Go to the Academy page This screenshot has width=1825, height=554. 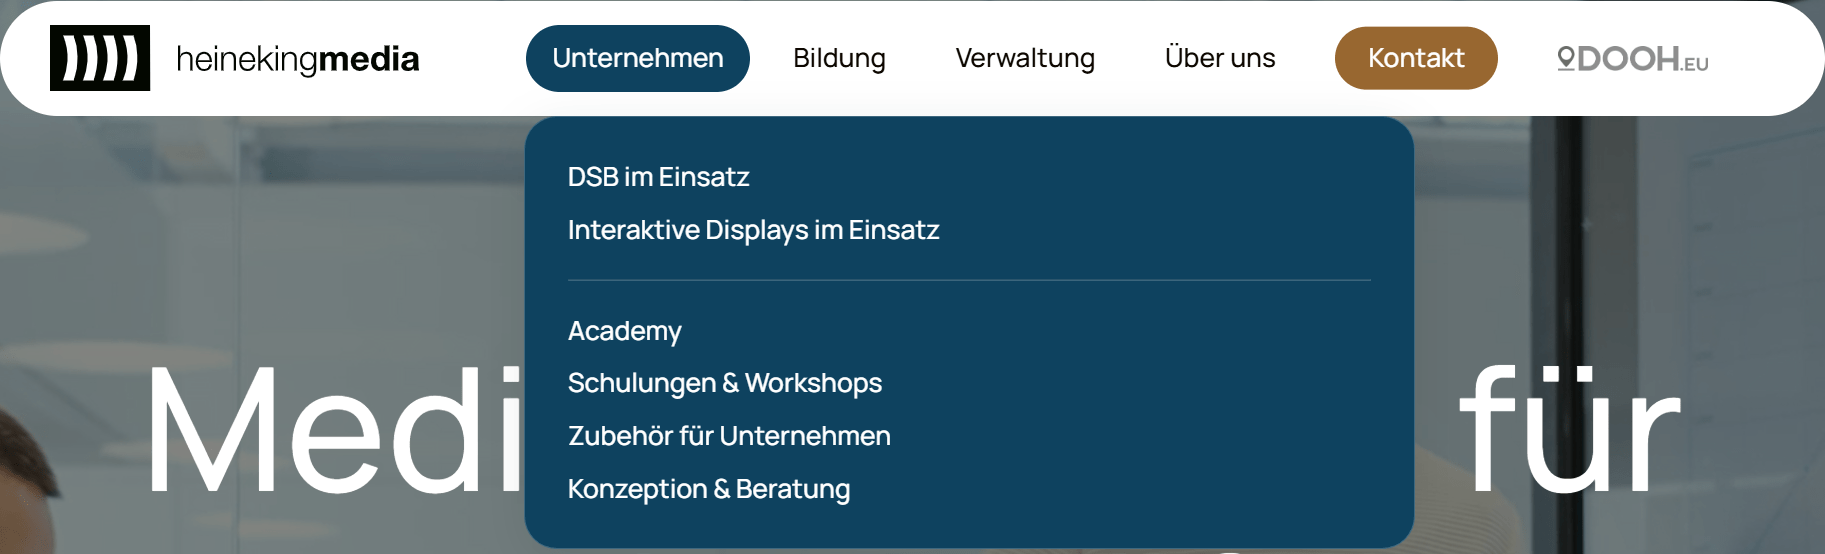click(624, 331)
